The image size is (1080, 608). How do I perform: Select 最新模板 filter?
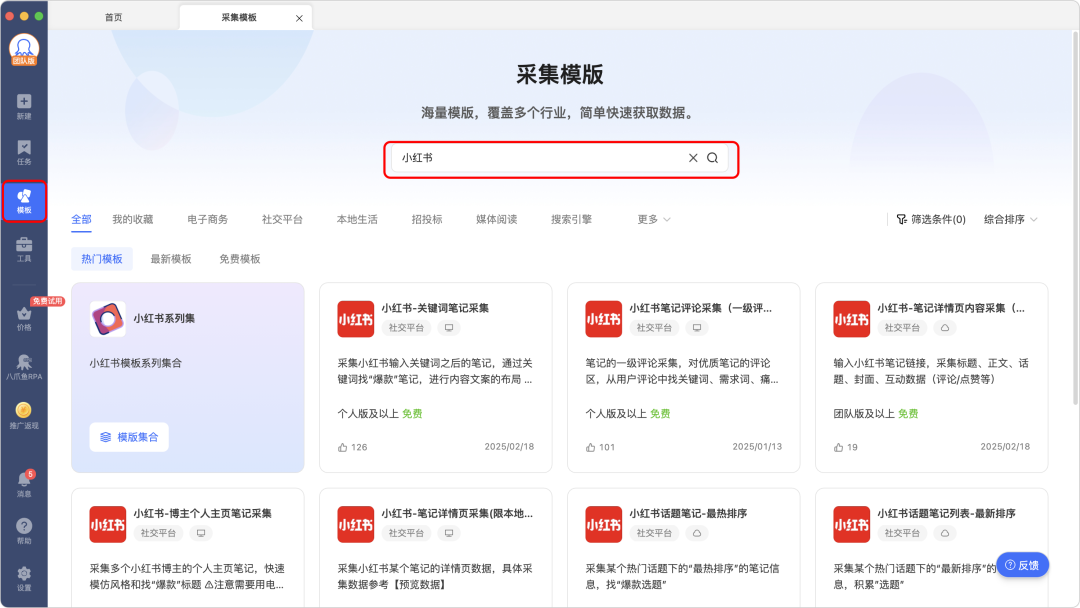pyautogui.click(x=171, y=259)
